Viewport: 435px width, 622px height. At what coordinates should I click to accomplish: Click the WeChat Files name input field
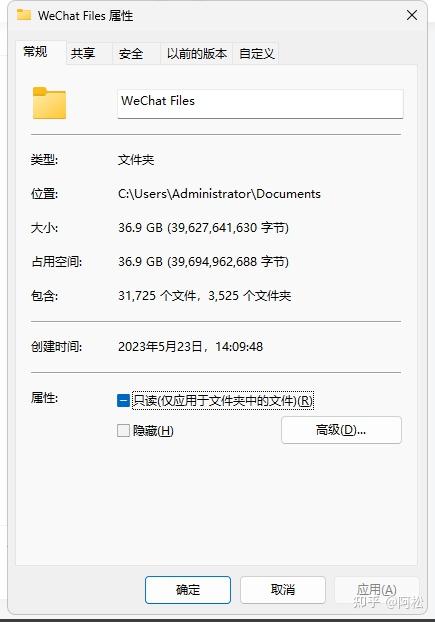(260, 103)
